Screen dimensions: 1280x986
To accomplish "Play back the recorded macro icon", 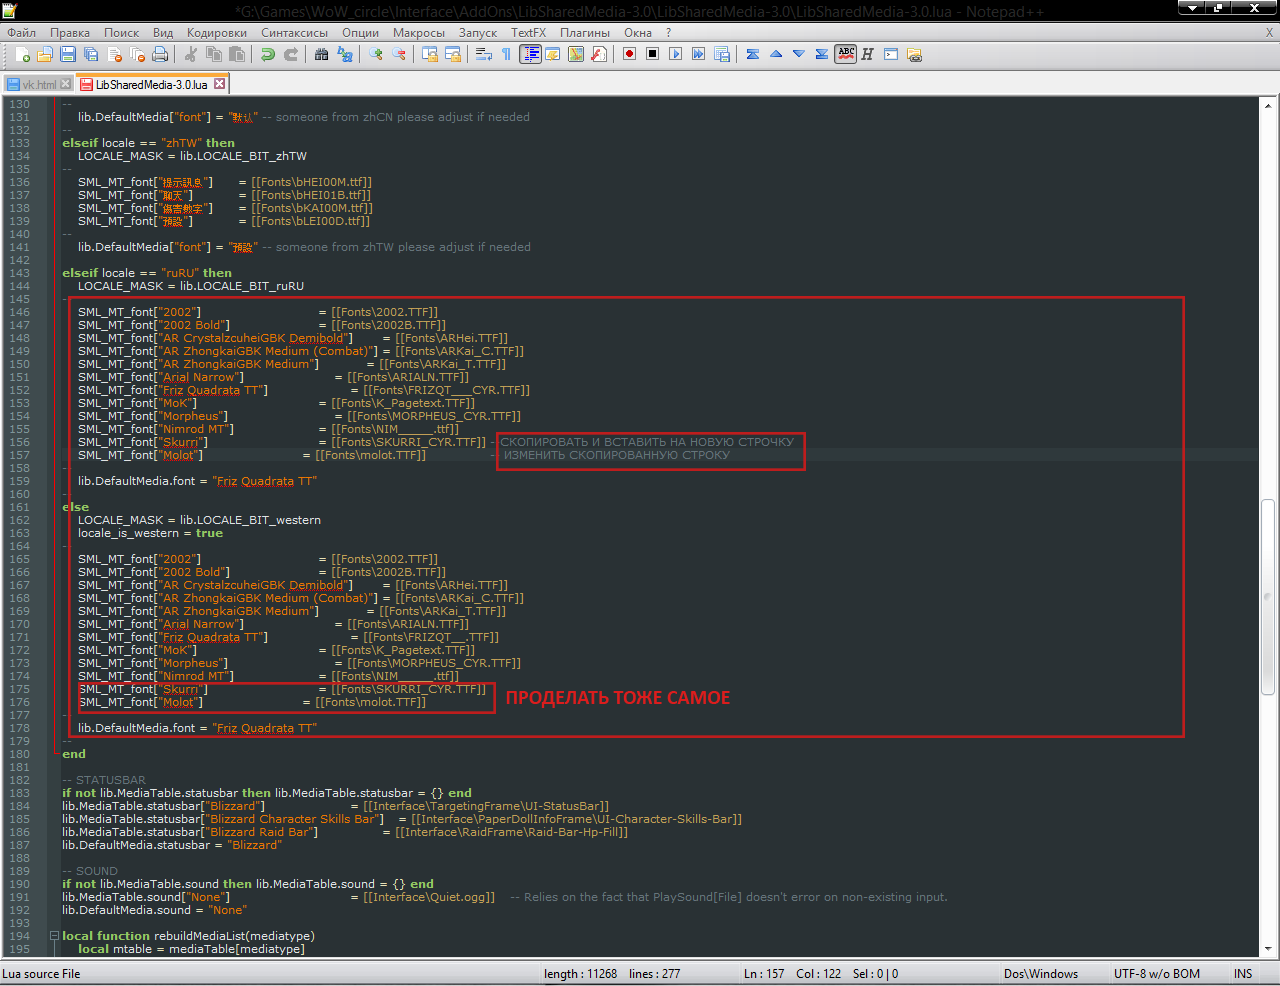I will [x=675, y=54].
